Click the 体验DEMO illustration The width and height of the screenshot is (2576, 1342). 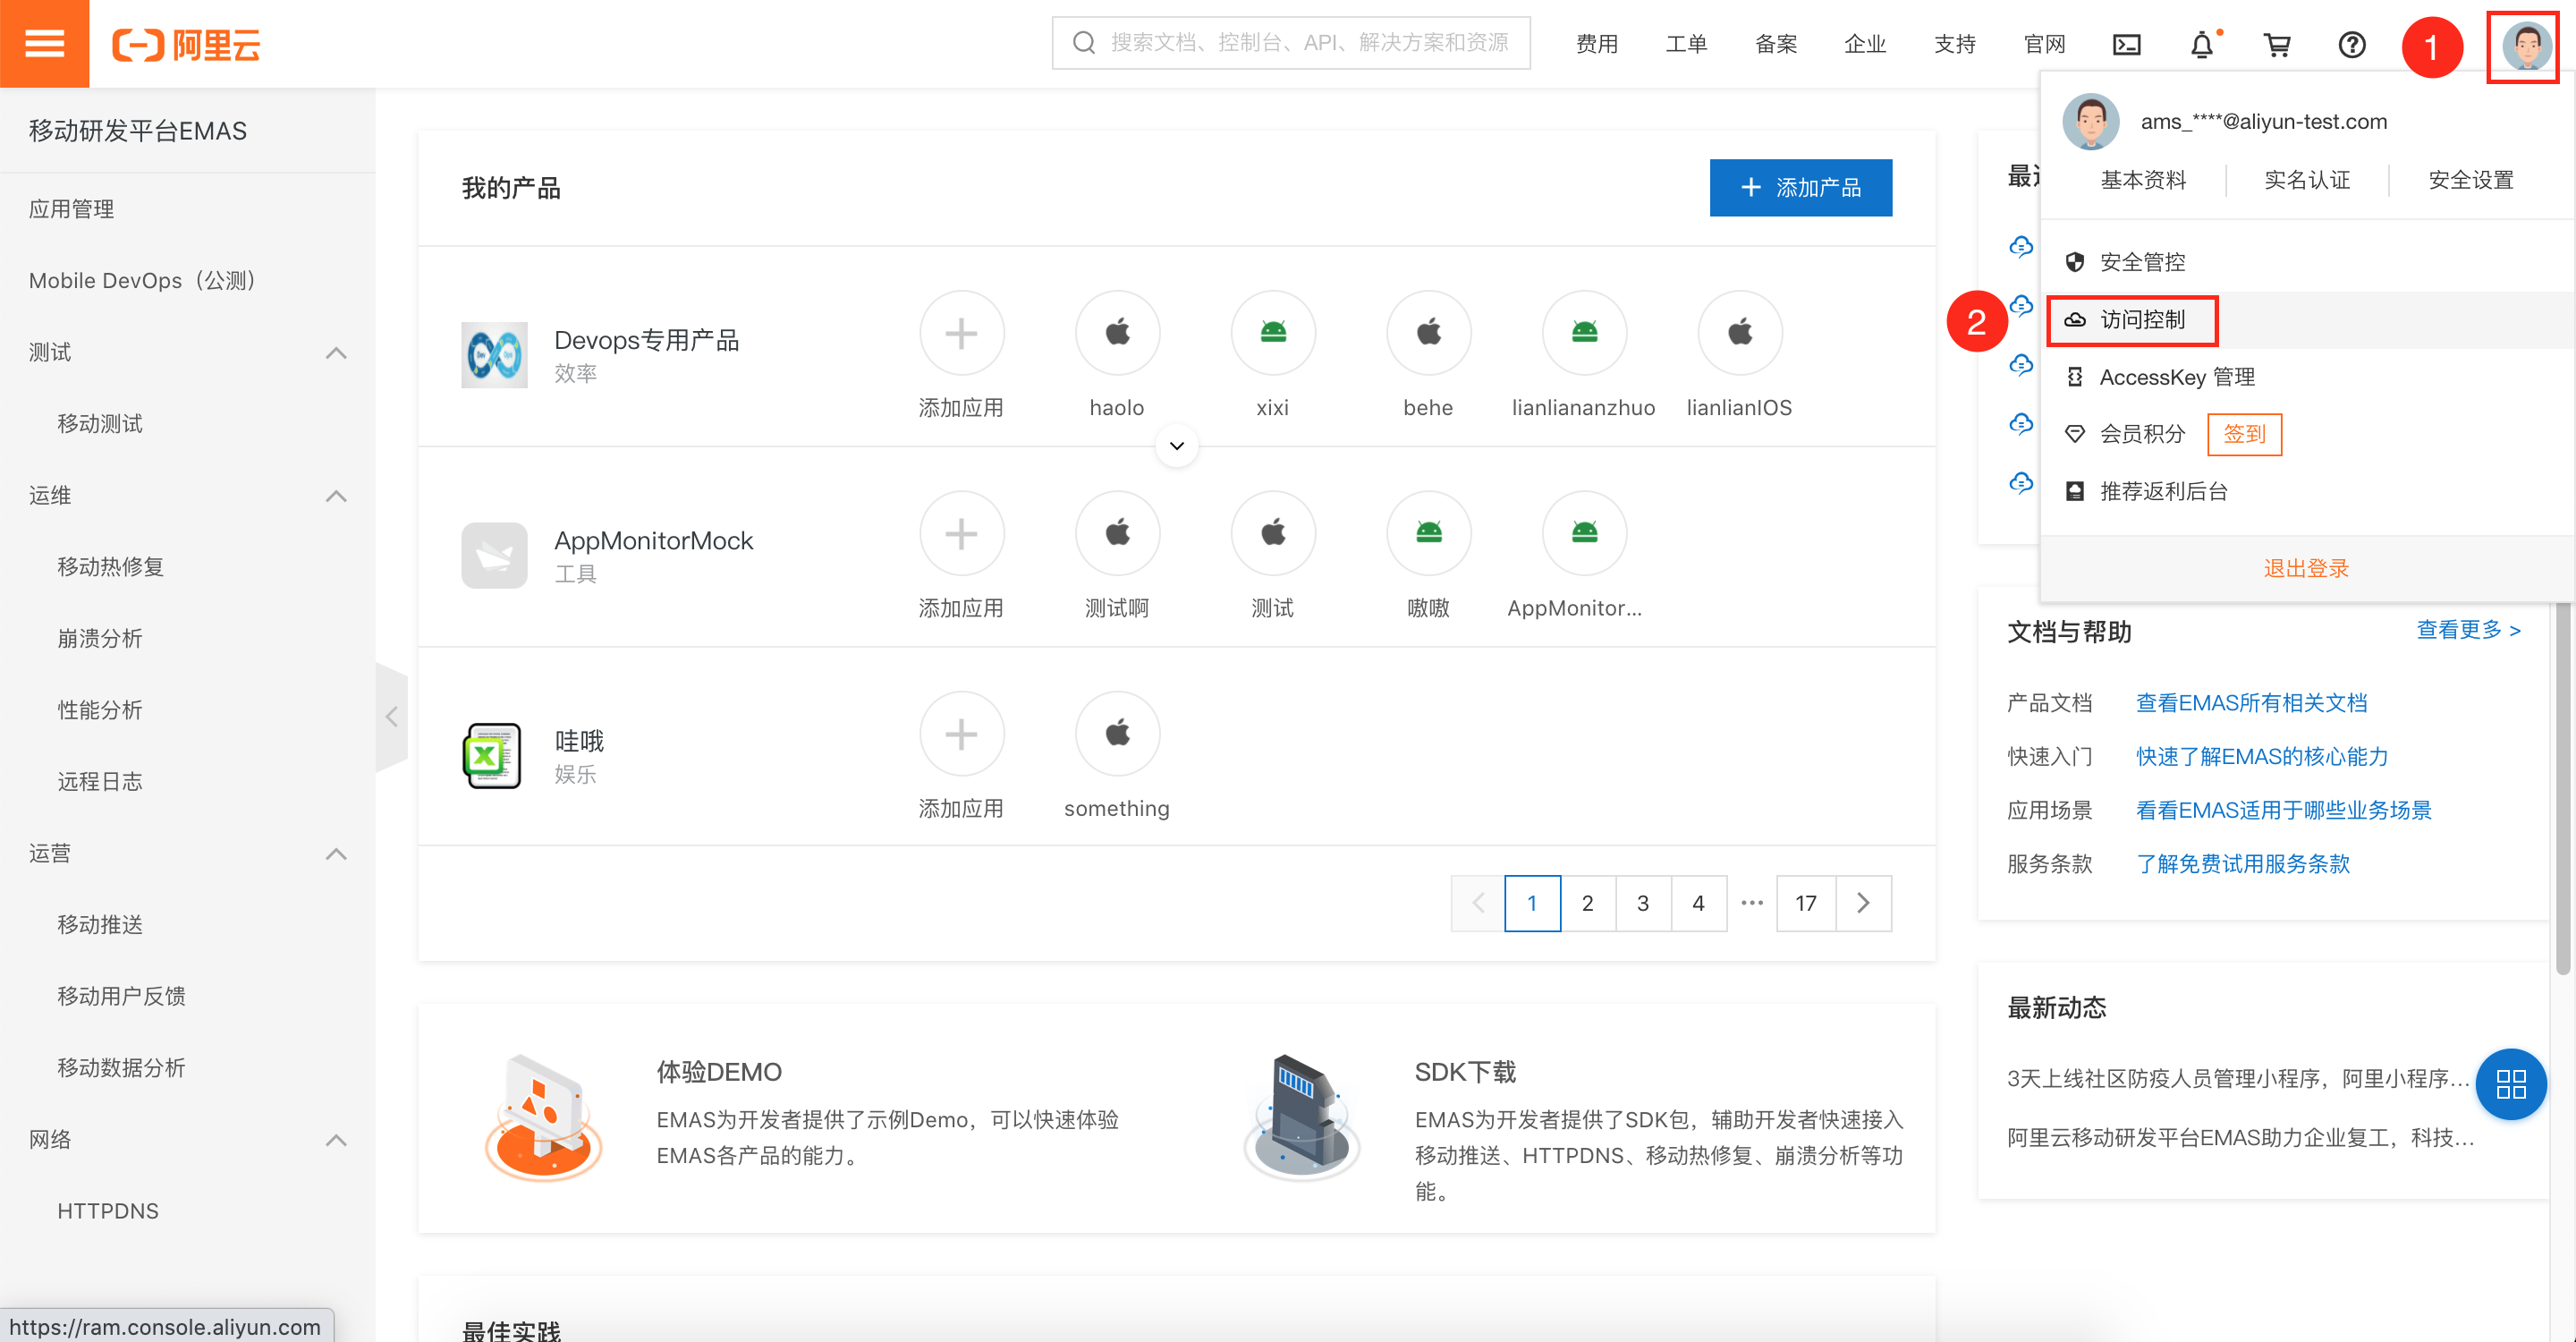pyautogui.click(x=544, y=1117)
